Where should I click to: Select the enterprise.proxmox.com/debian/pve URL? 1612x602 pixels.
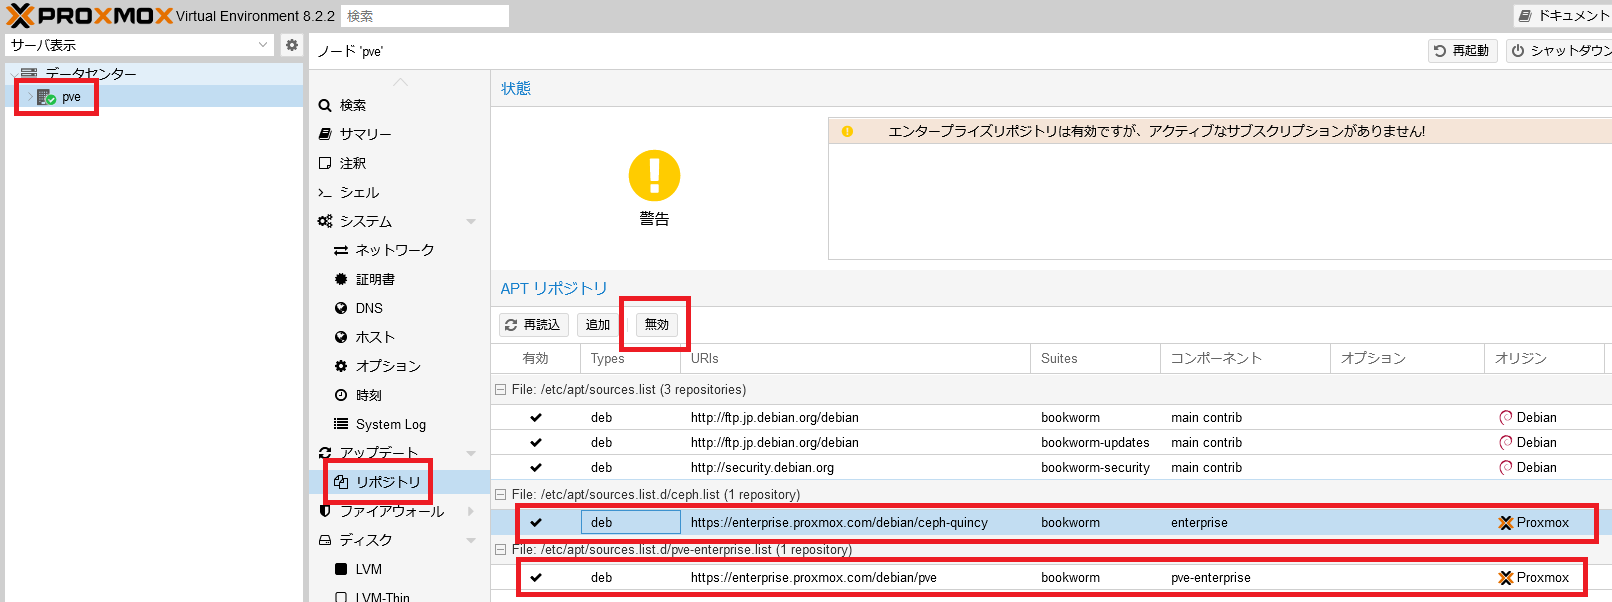click(814, 578)
